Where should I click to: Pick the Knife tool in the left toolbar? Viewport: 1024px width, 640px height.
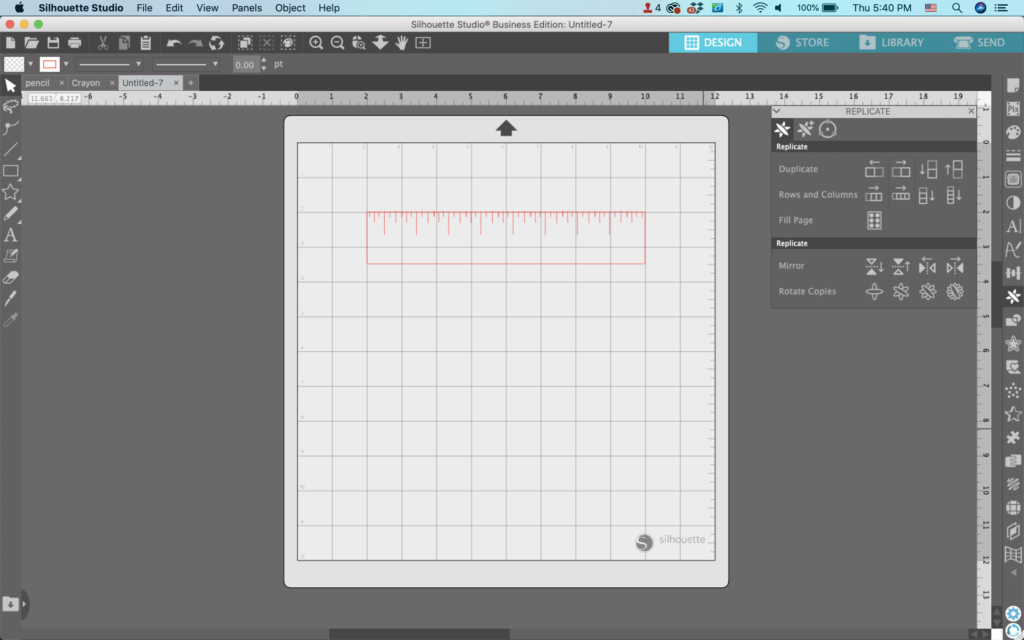pyautogui.click(x=10, y=298)
